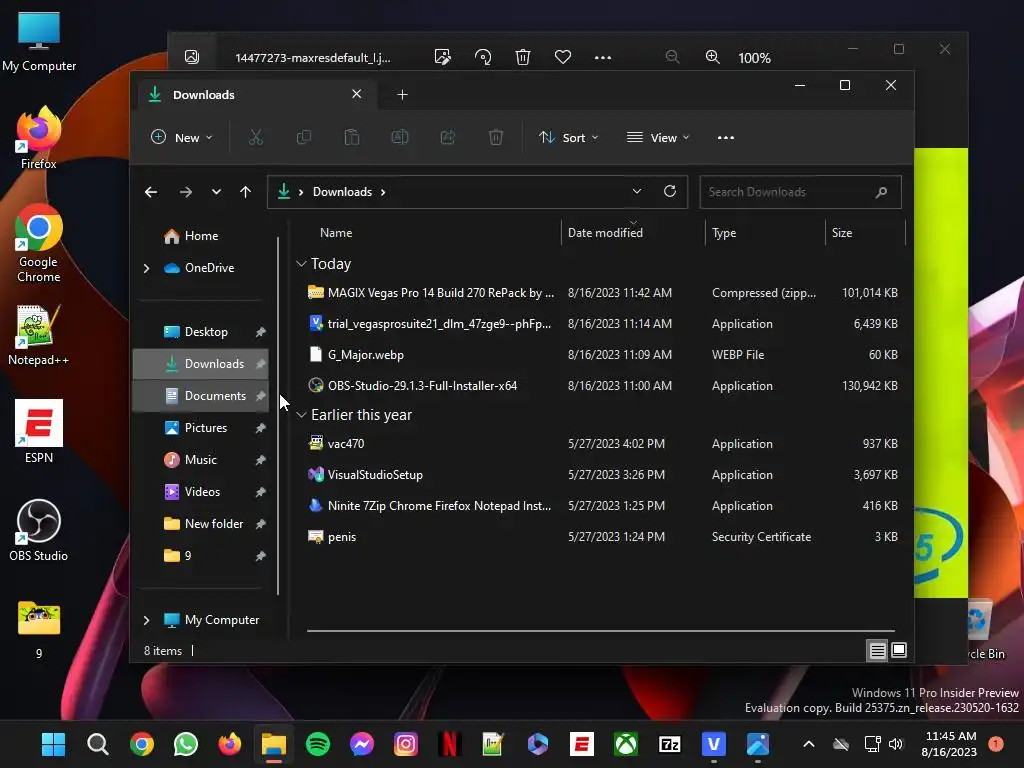Open the New dropdown menu
Screen dimensions: 1024x768
tap(182, 137)
